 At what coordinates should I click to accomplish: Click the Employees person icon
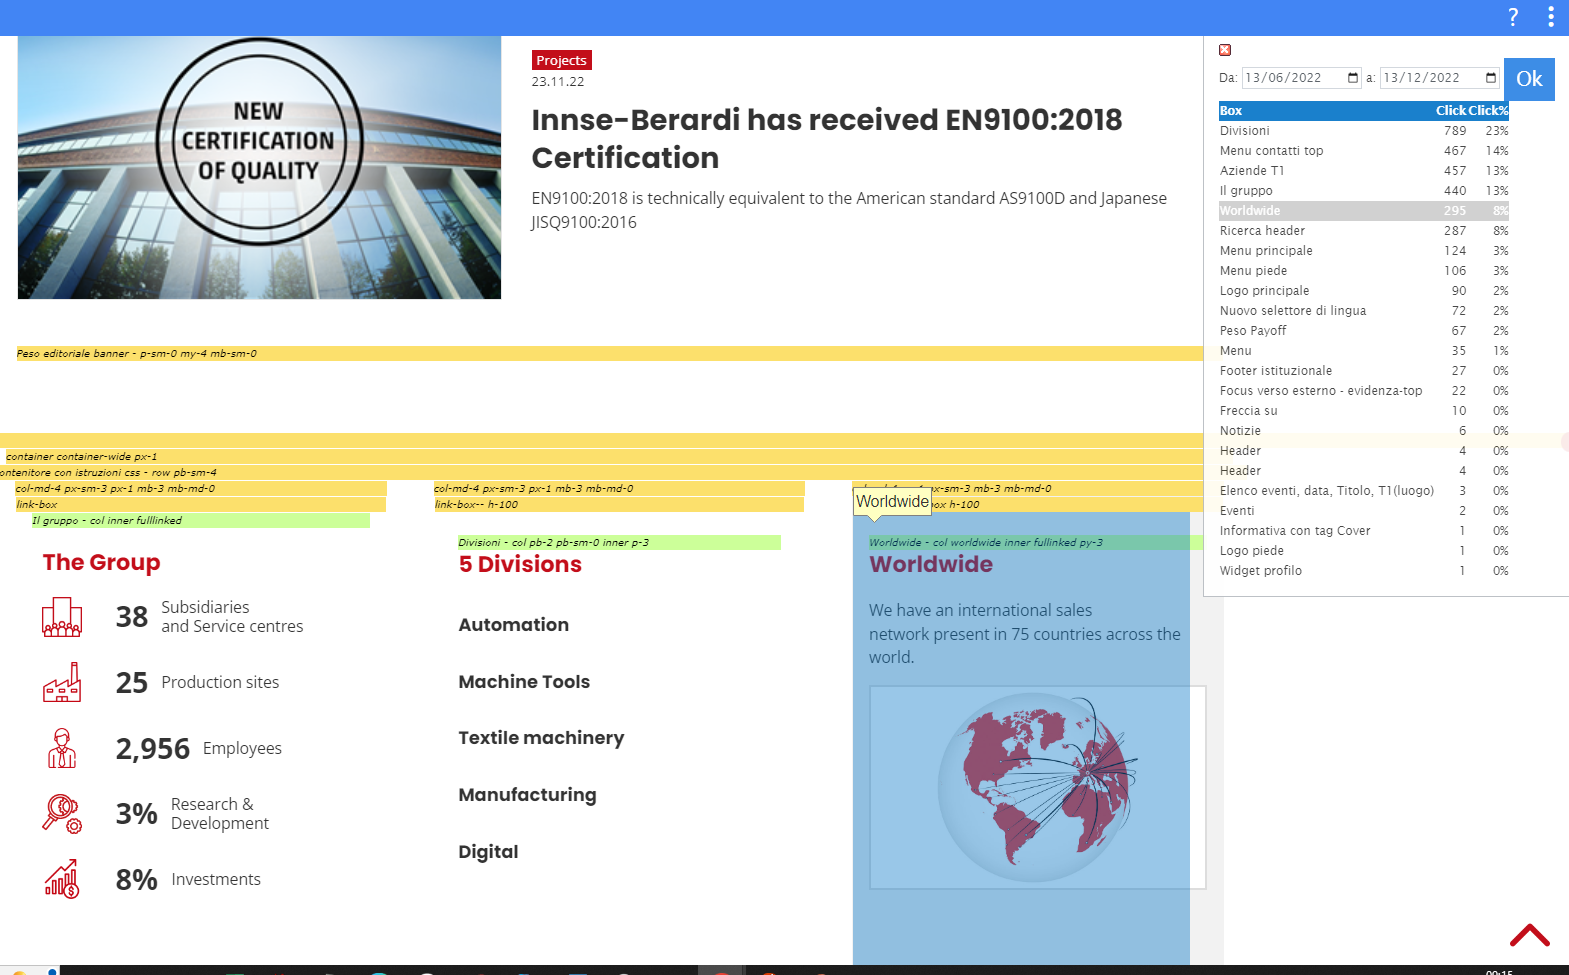pos(62,748)
